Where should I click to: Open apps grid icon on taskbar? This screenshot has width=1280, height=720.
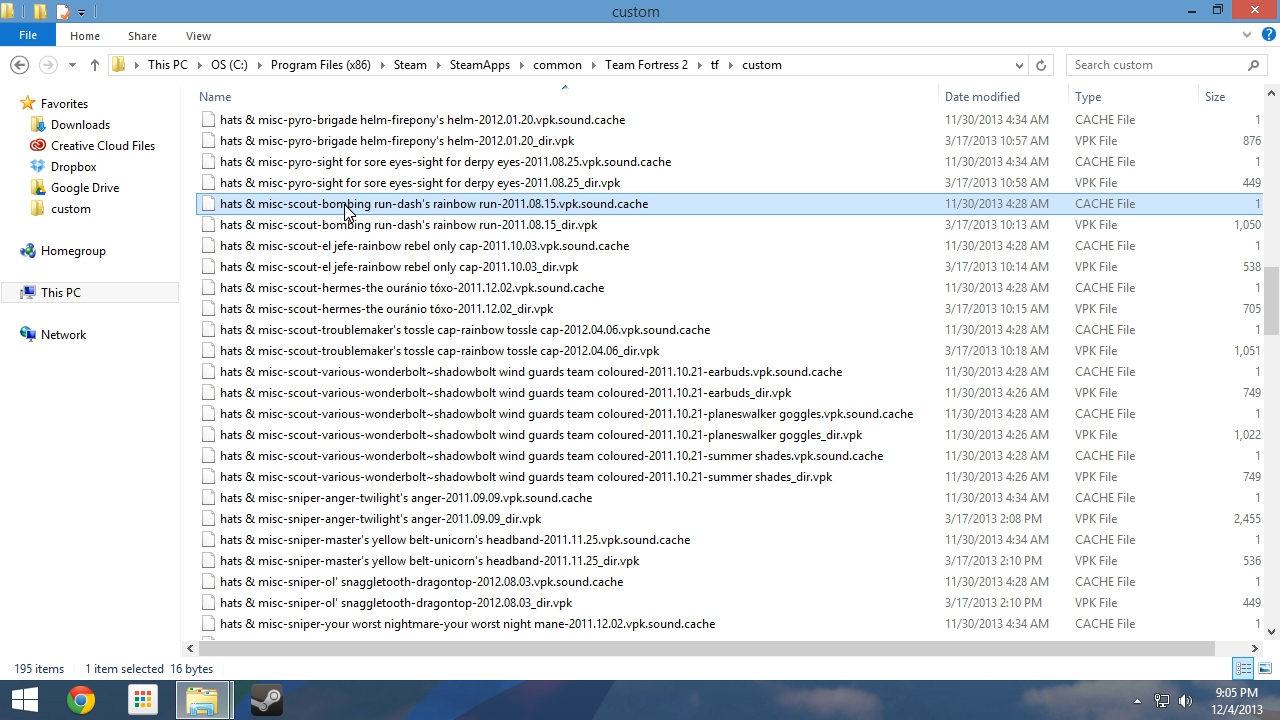tap(143, 700)
